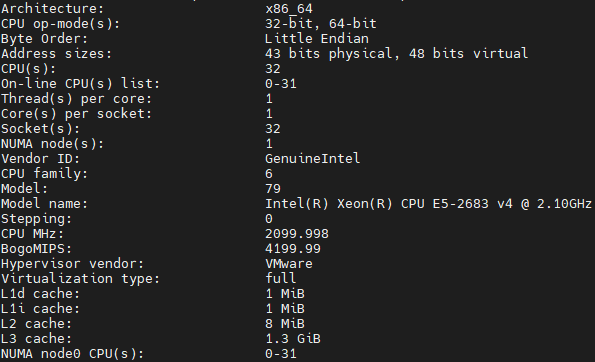
Task: Click the Intel Xeon E5-2683 model name
Action: (x=428, y=204)
